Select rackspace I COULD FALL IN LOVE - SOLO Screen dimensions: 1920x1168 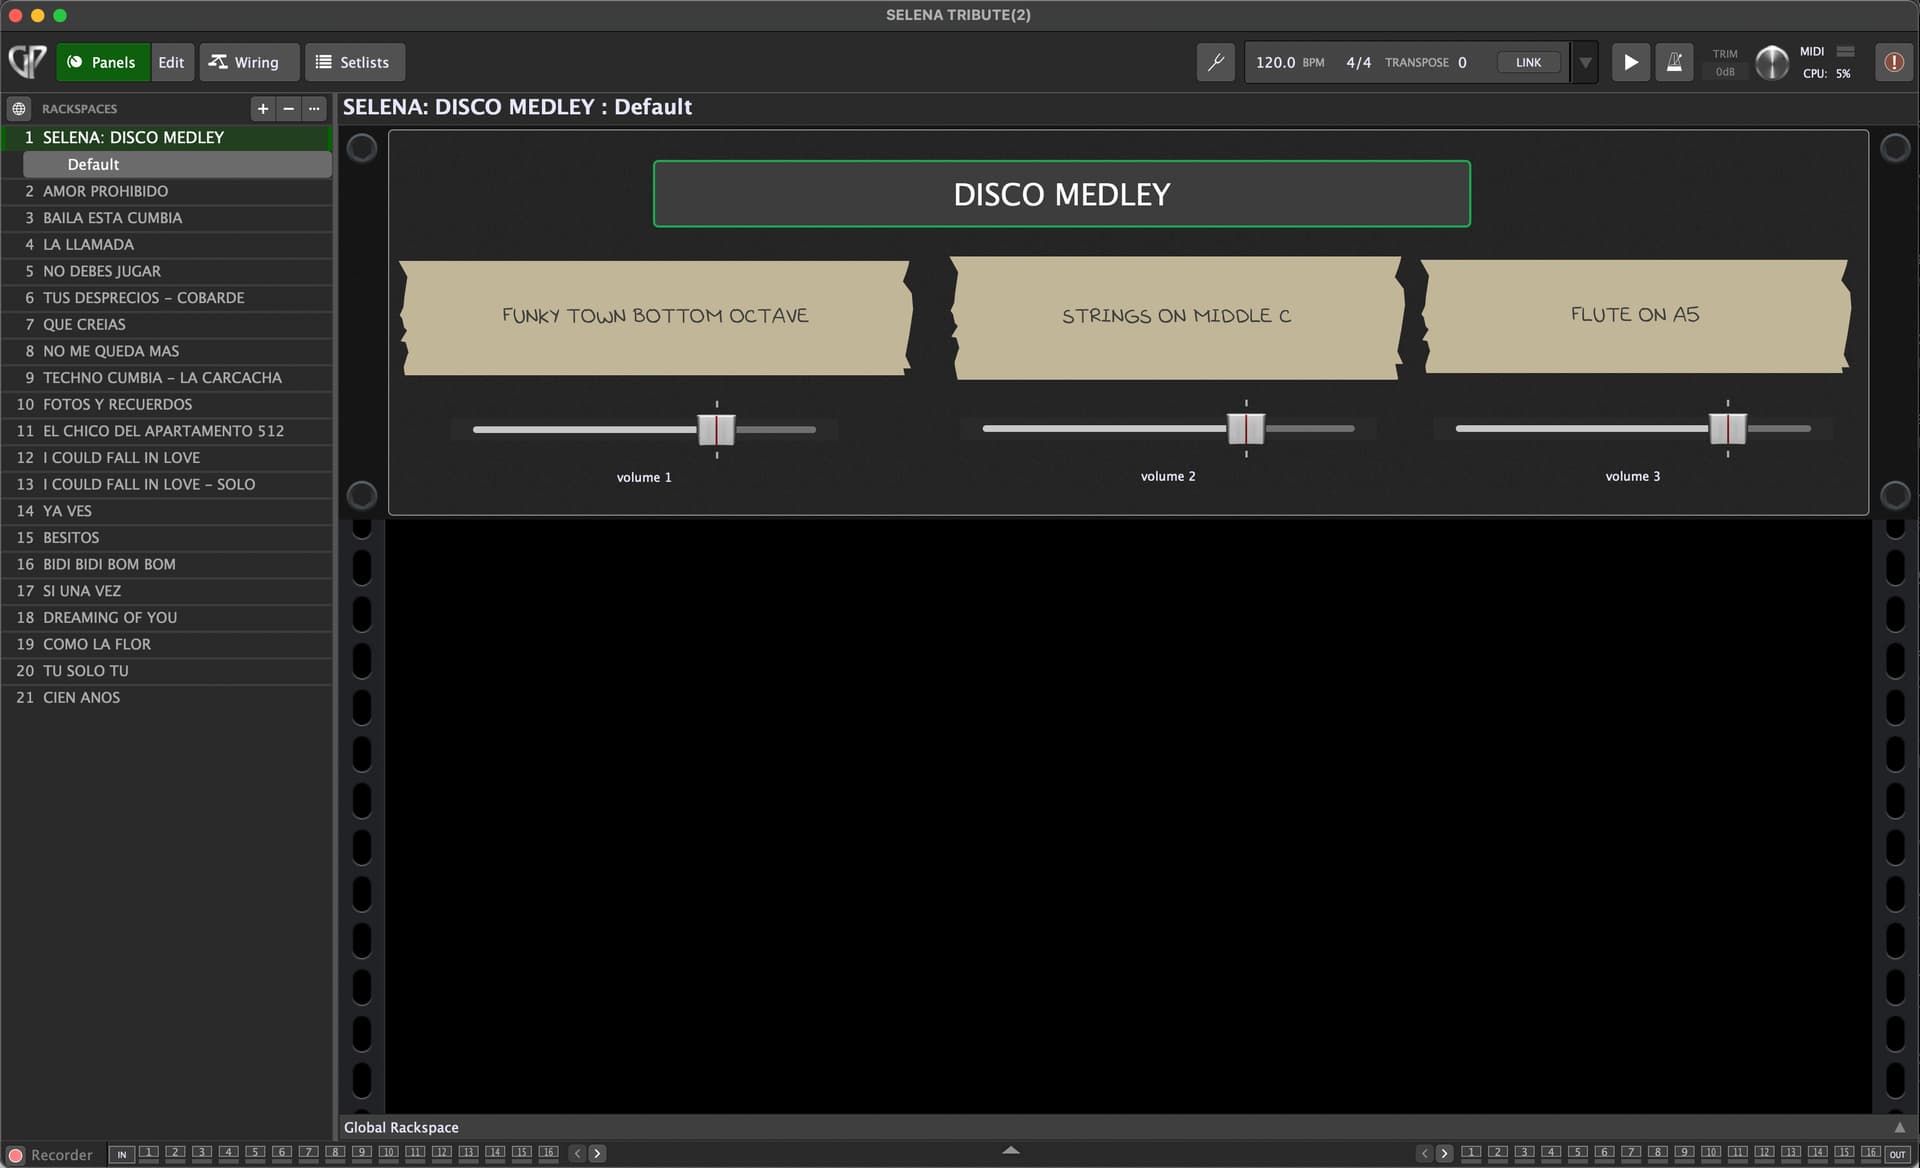pos(167,484)
